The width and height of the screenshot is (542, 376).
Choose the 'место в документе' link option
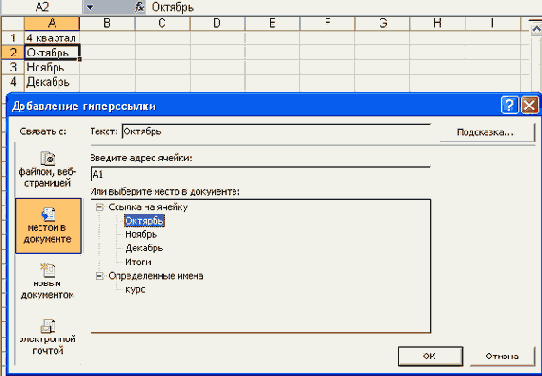(48, 226)
